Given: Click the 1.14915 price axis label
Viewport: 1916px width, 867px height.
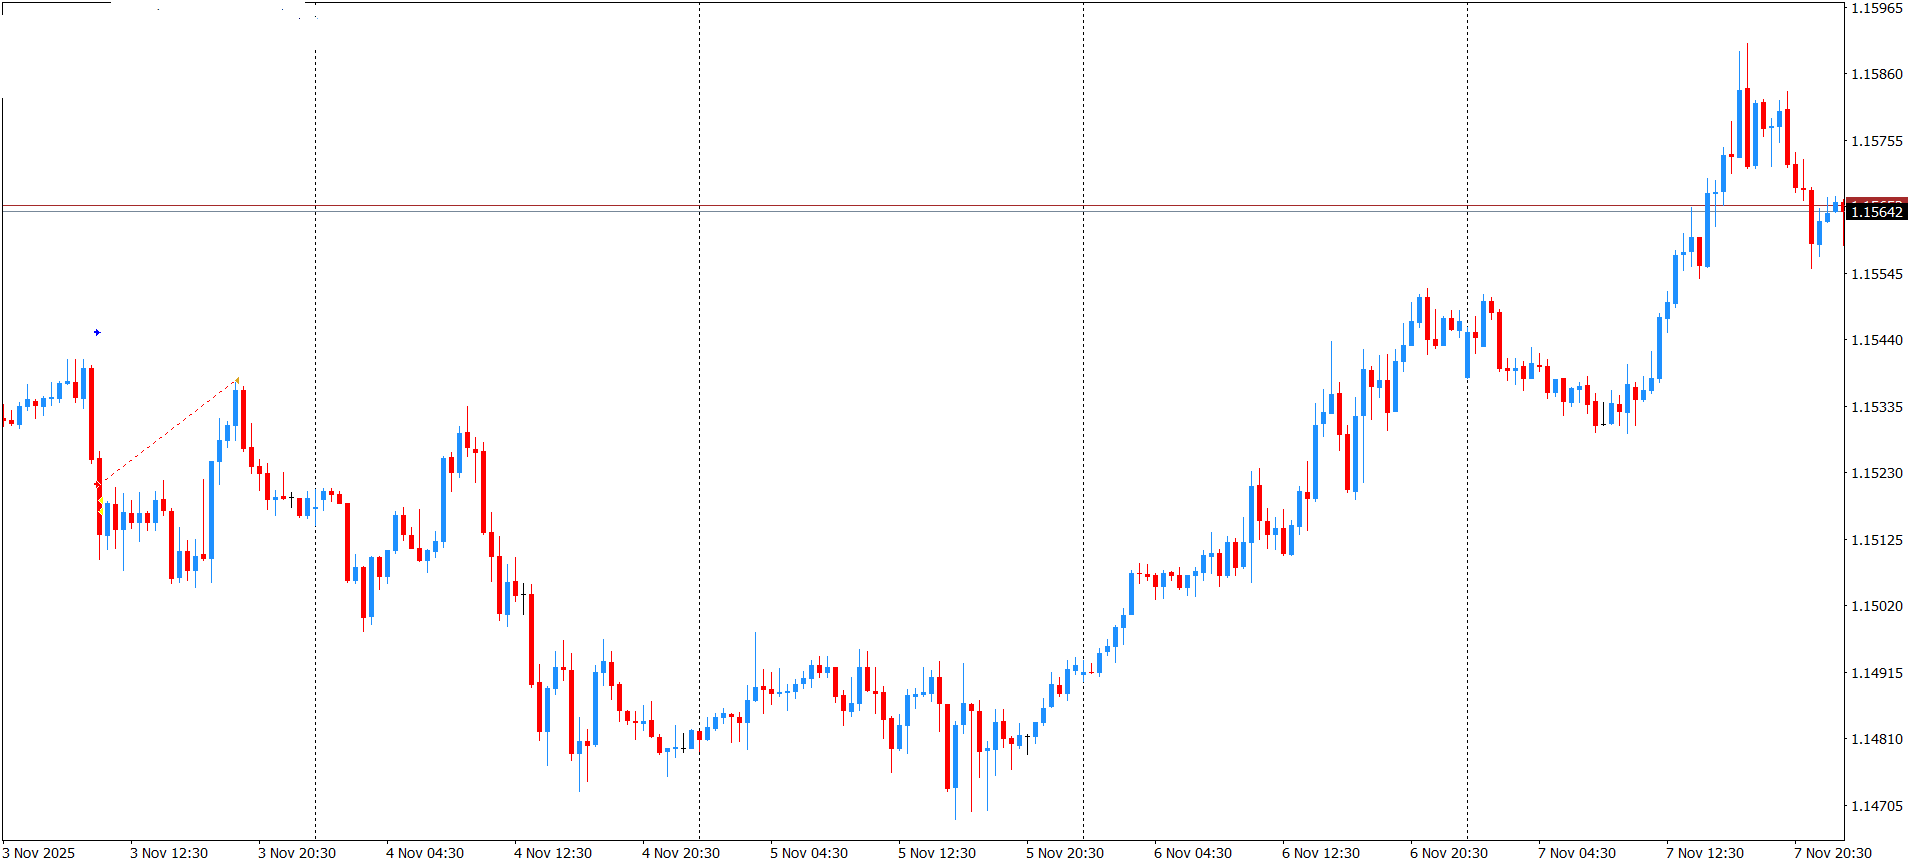Looking at the screenshot, I should pos(1877,673).
